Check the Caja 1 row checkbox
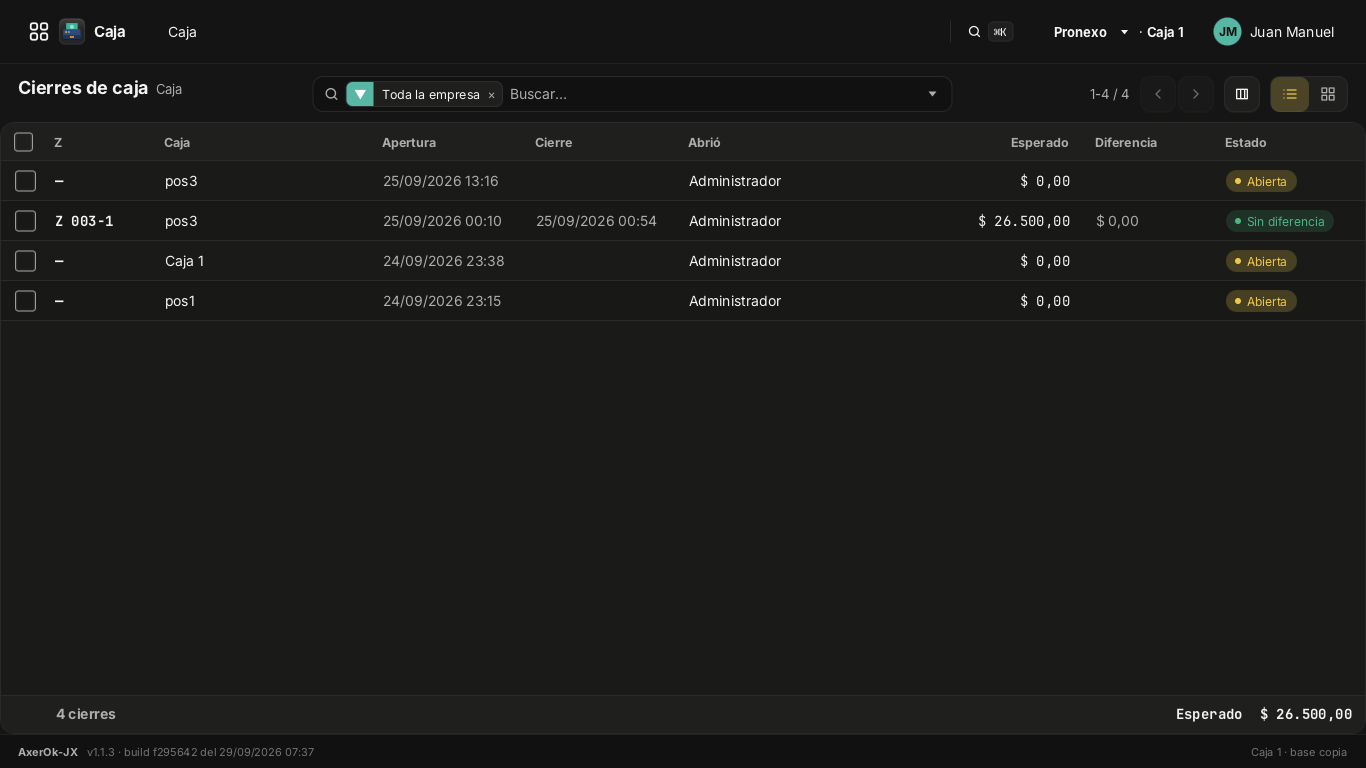 [26, 261]
